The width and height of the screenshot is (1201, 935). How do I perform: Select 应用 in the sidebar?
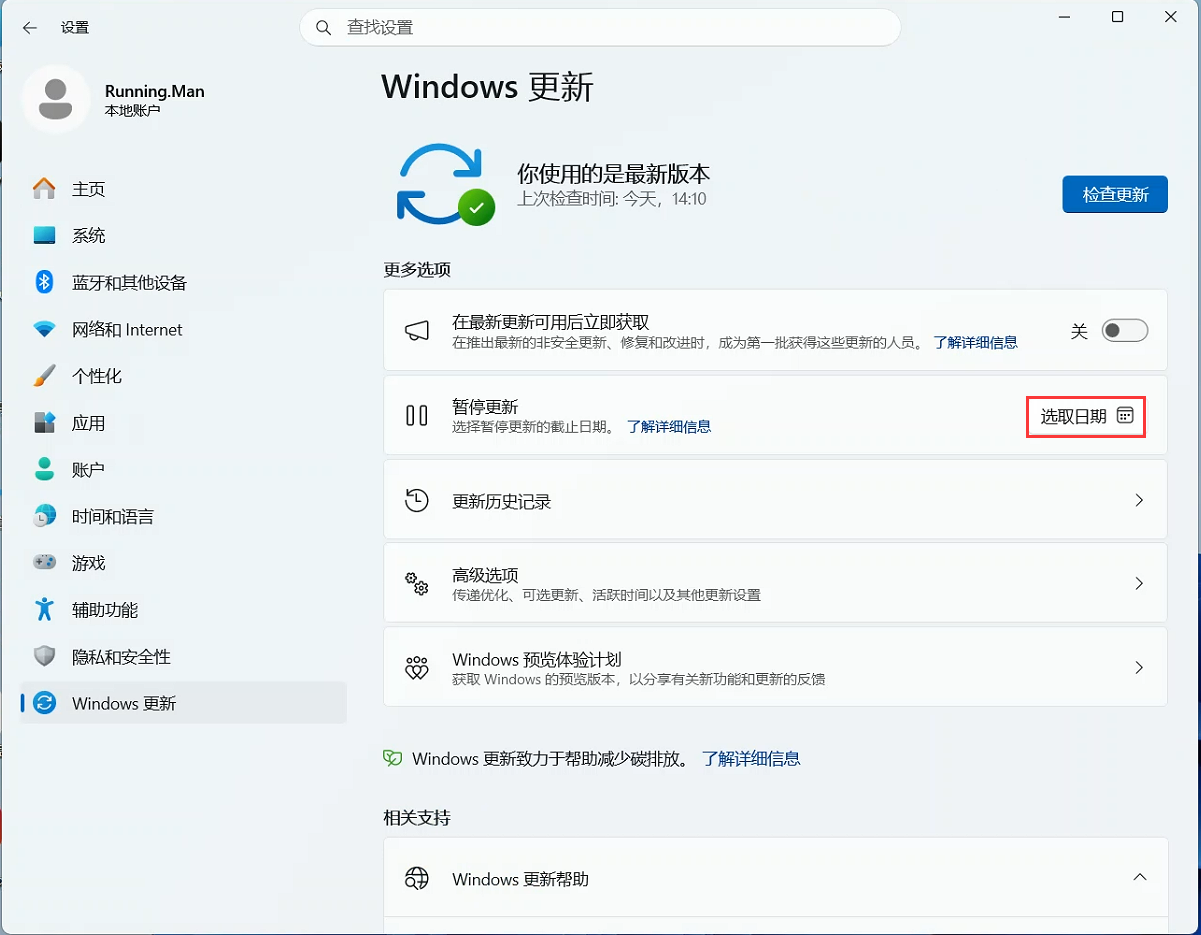click(184, 423)
